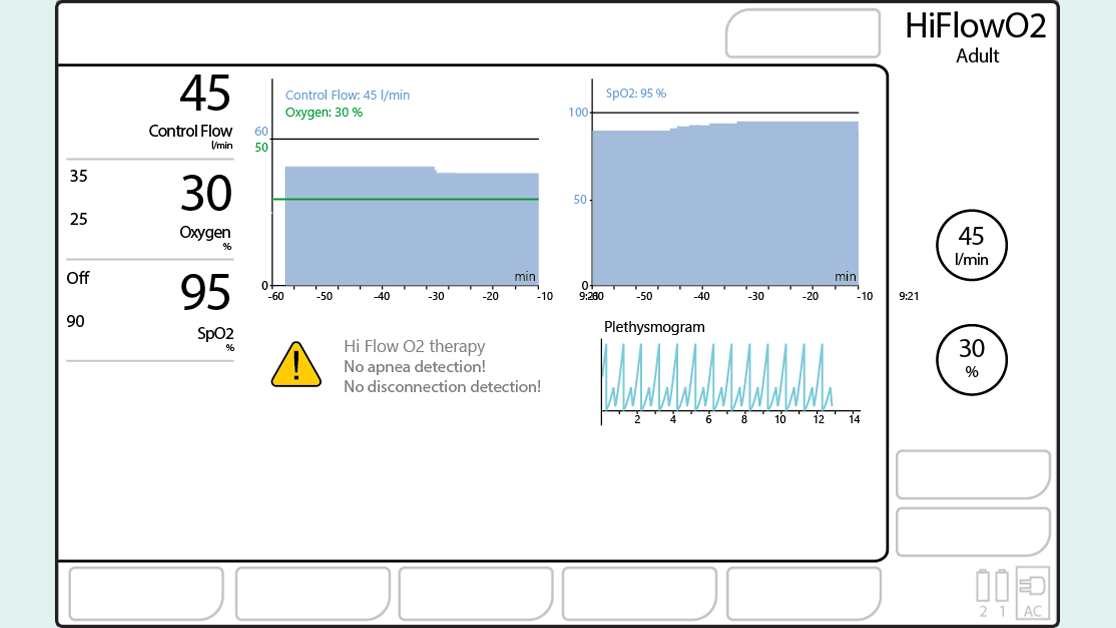
Task: Click the No apnea detection message
Action: click(x=414, y=367)
